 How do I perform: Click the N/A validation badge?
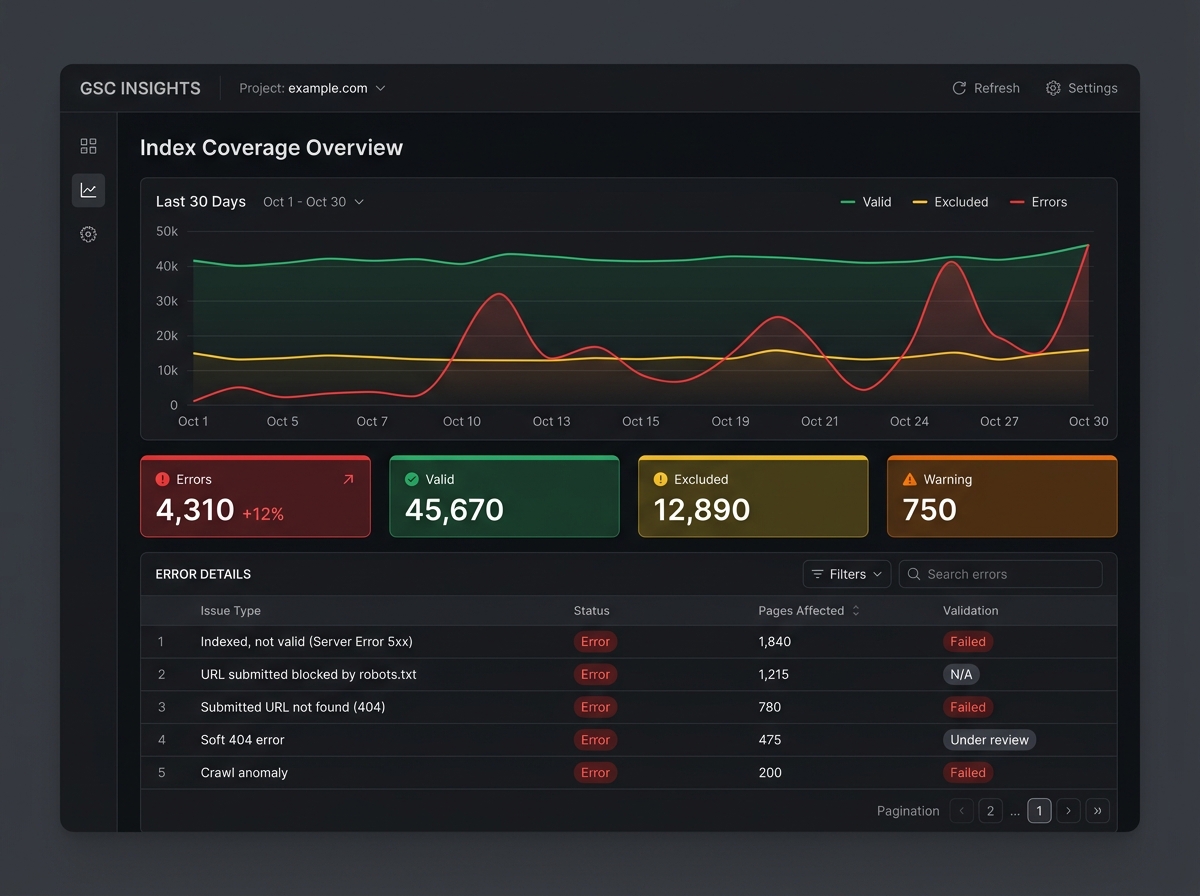pos(961,675)
